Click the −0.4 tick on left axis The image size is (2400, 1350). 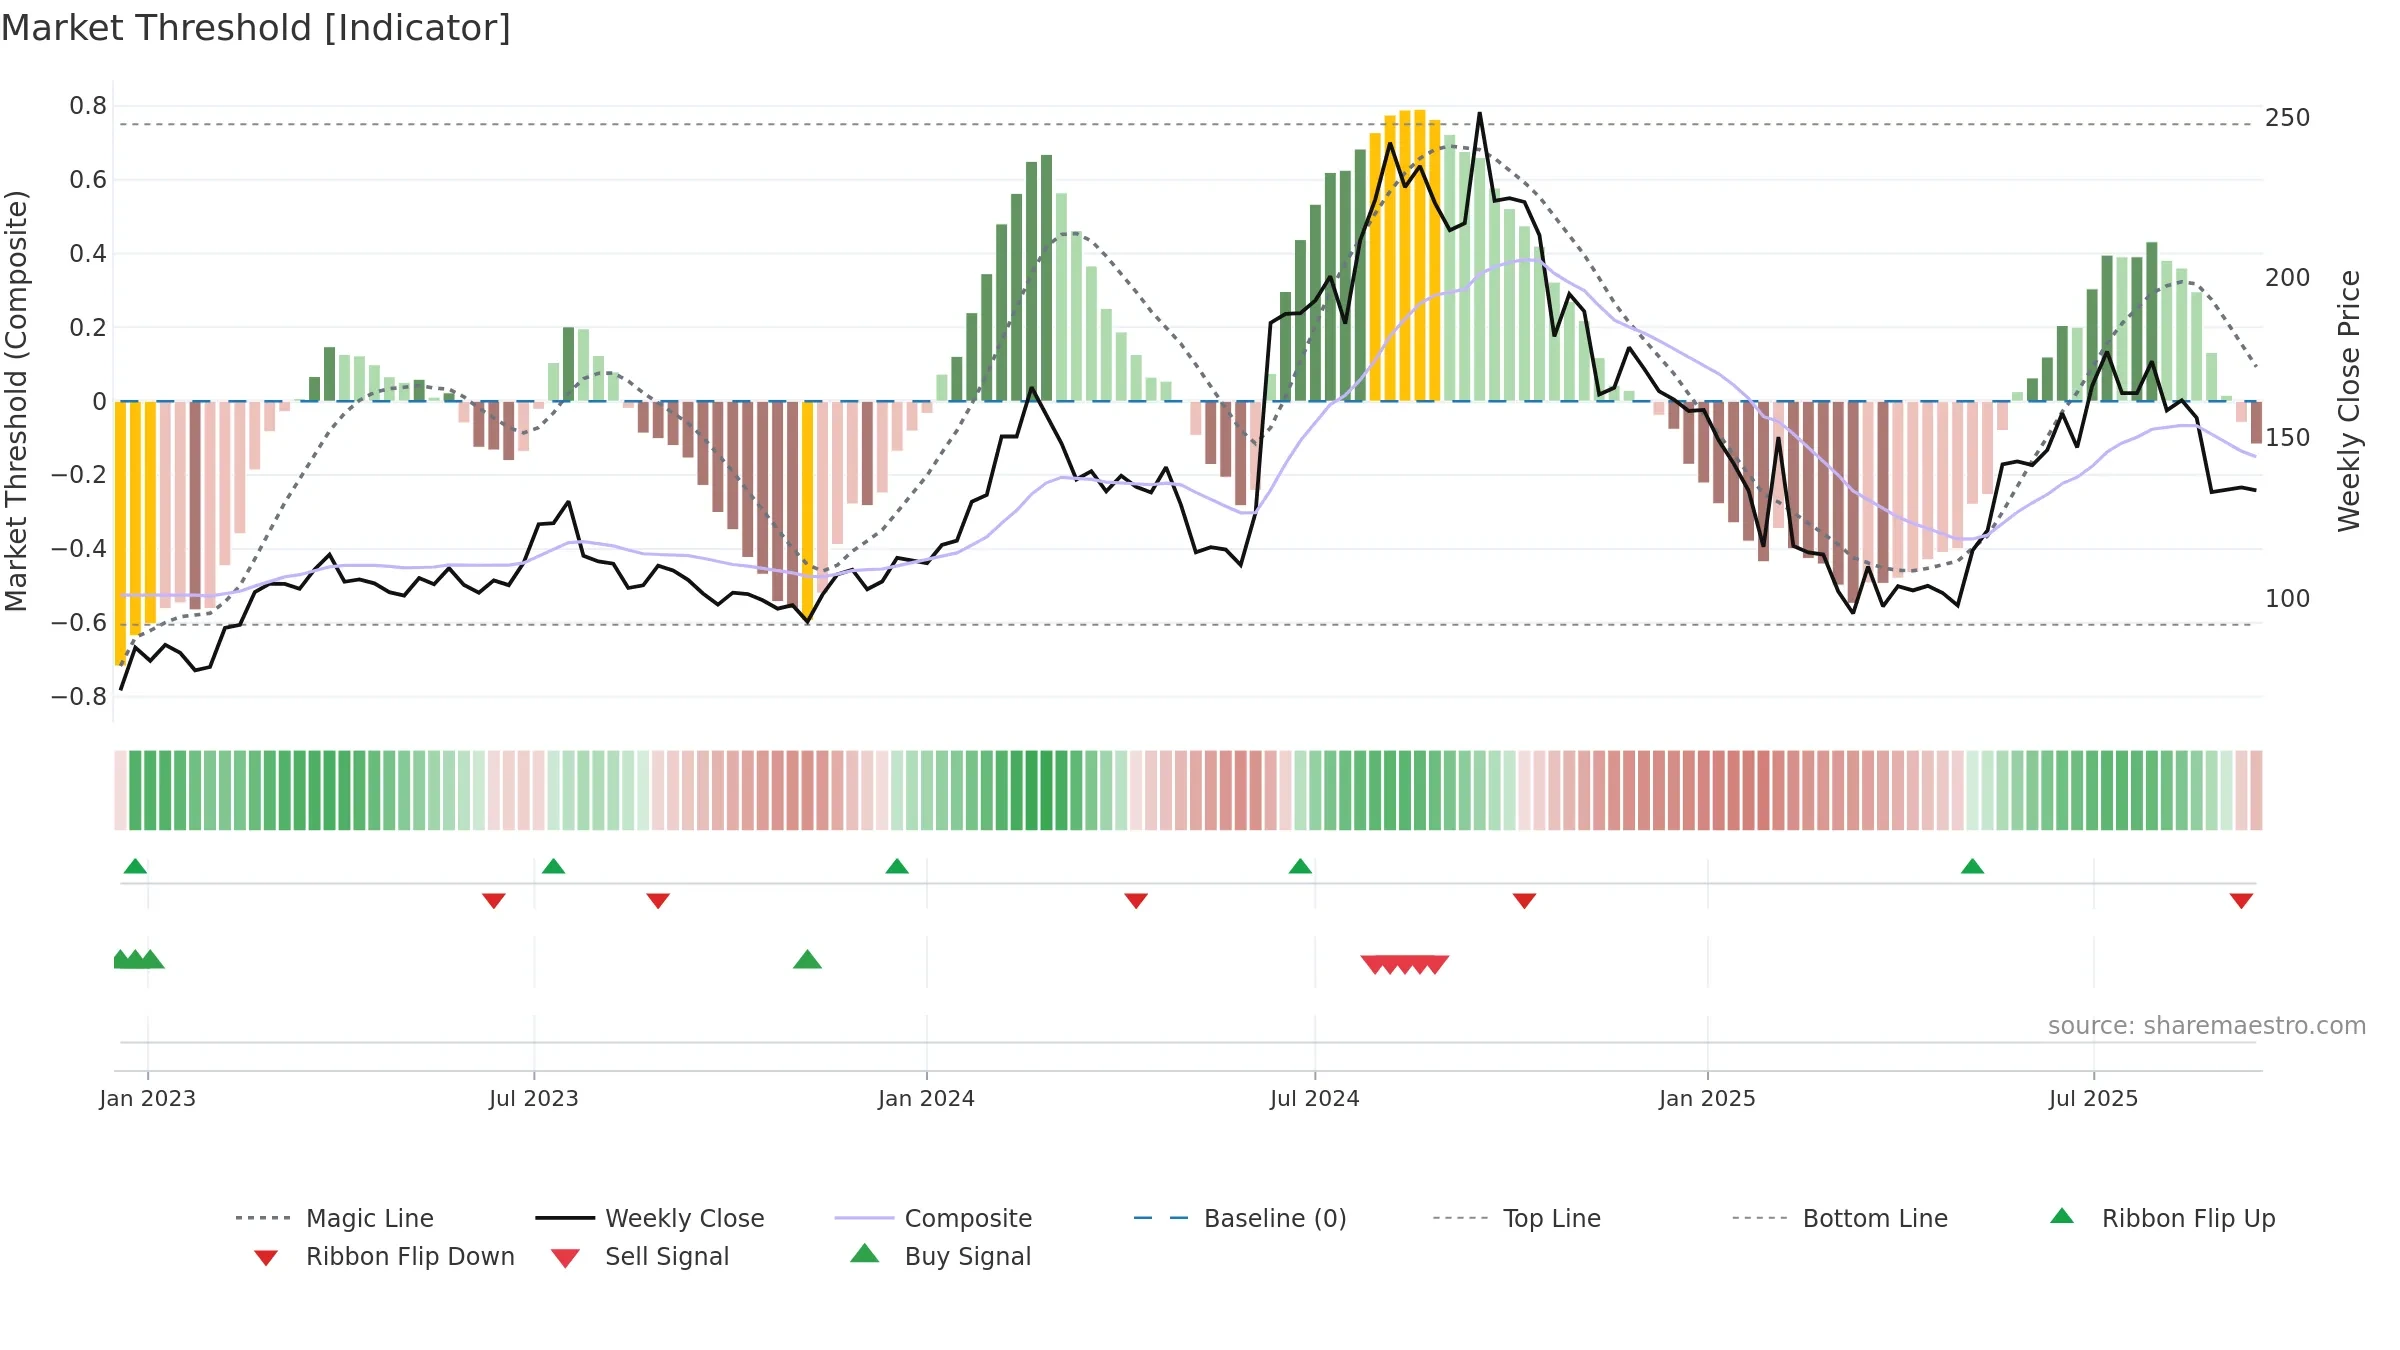click(x=79, y=549)
